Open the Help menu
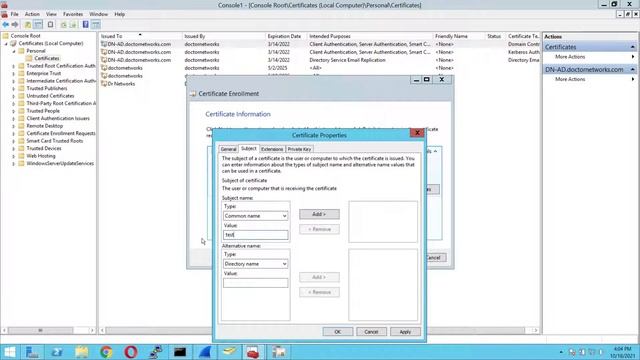 [120, 14]
